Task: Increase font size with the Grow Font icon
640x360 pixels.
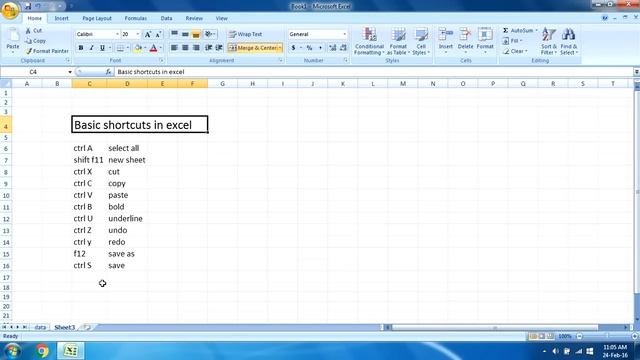Action: click(148, 34)
